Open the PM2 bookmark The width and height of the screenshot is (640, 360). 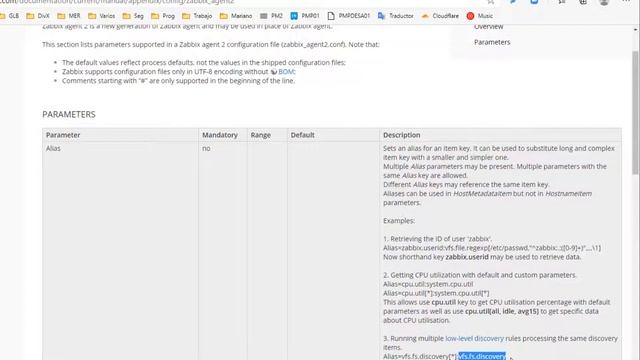pos(271,16)
